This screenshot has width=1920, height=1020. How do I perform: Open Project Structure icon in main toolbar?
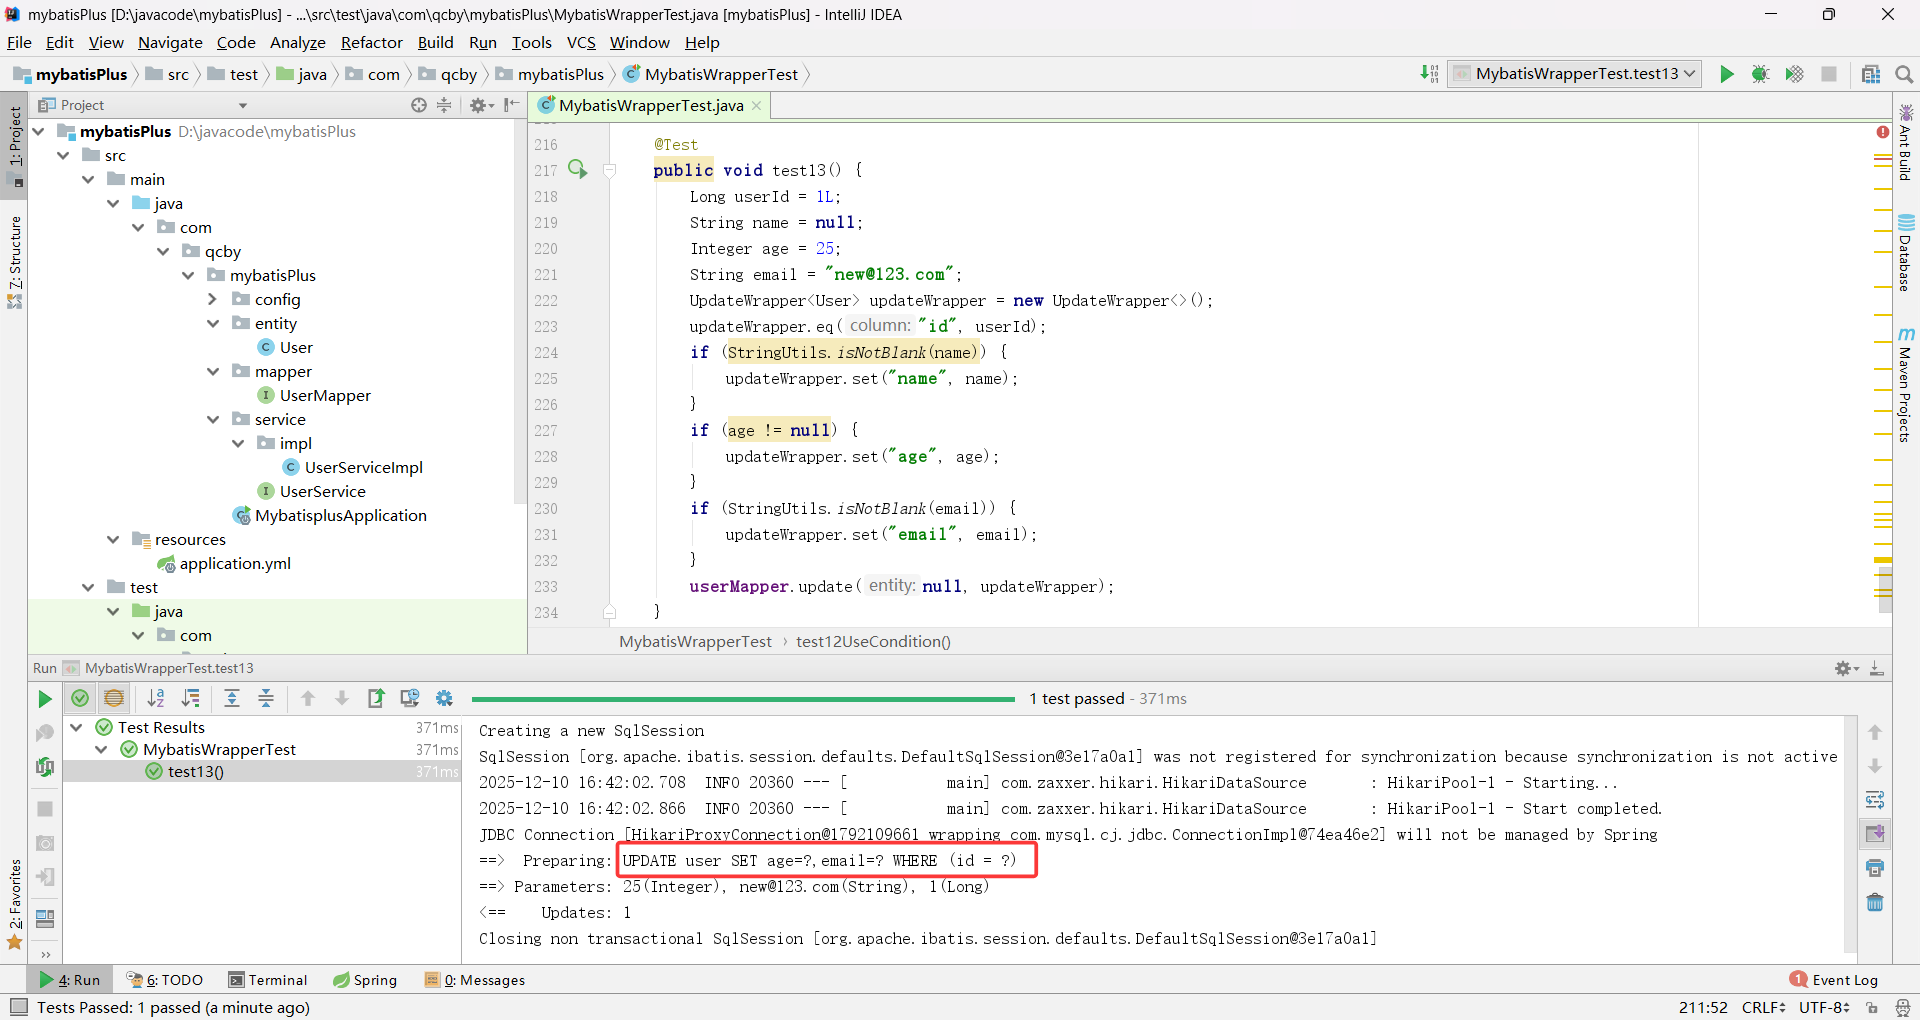pyautogui.click(x=1870, y=74)
